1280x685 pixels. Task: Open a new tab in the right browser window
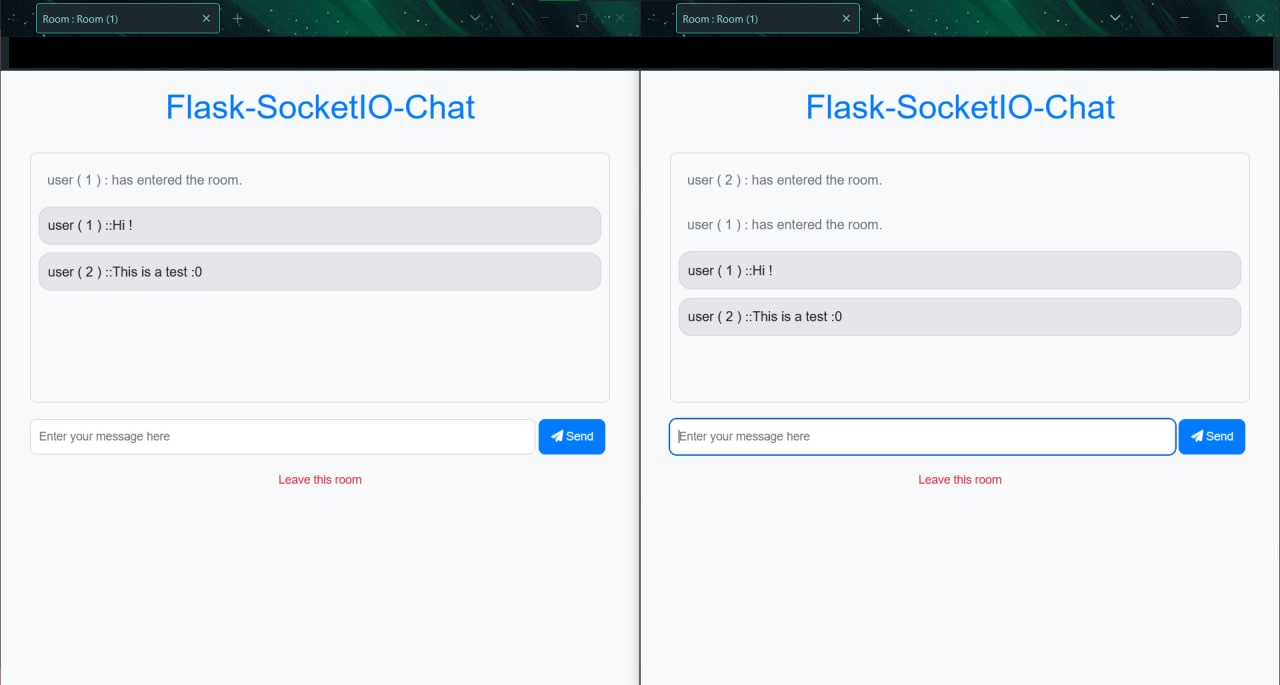[877, 18]
